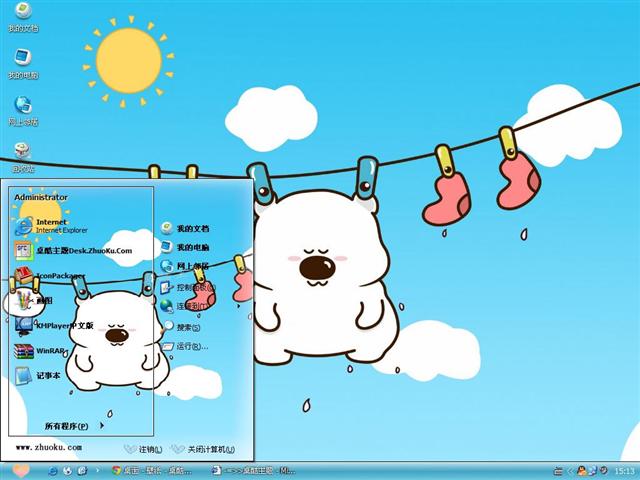Open 我的电脑 icon on the desktop

click(23, 64)
